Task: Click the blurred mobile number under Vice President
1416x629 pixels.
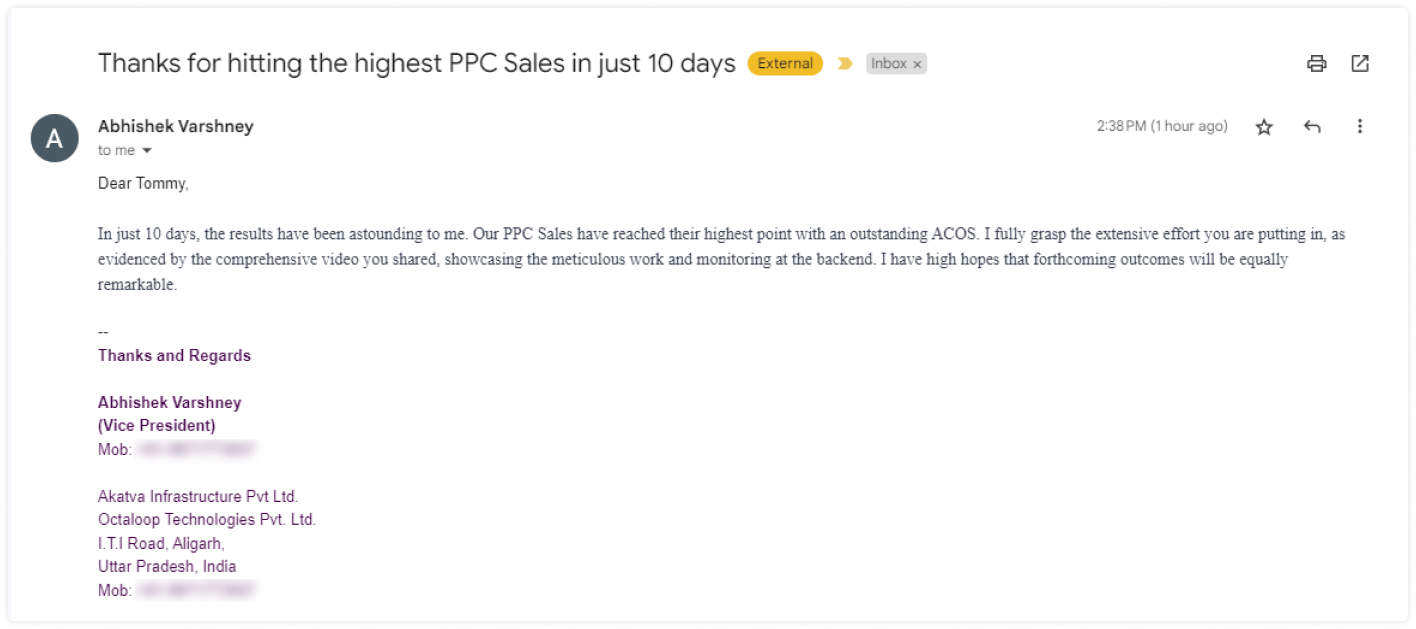Action: (x=197, y=450)
